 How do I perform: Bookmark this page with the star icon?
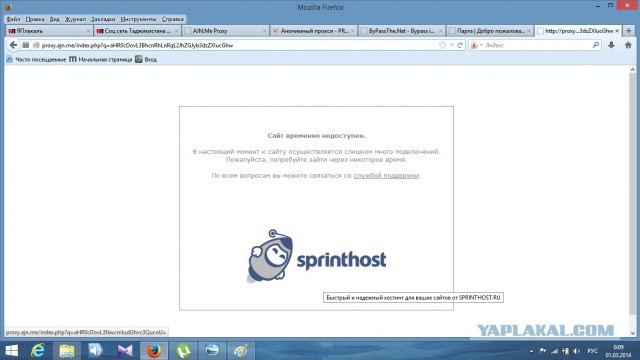coord(442,45)
